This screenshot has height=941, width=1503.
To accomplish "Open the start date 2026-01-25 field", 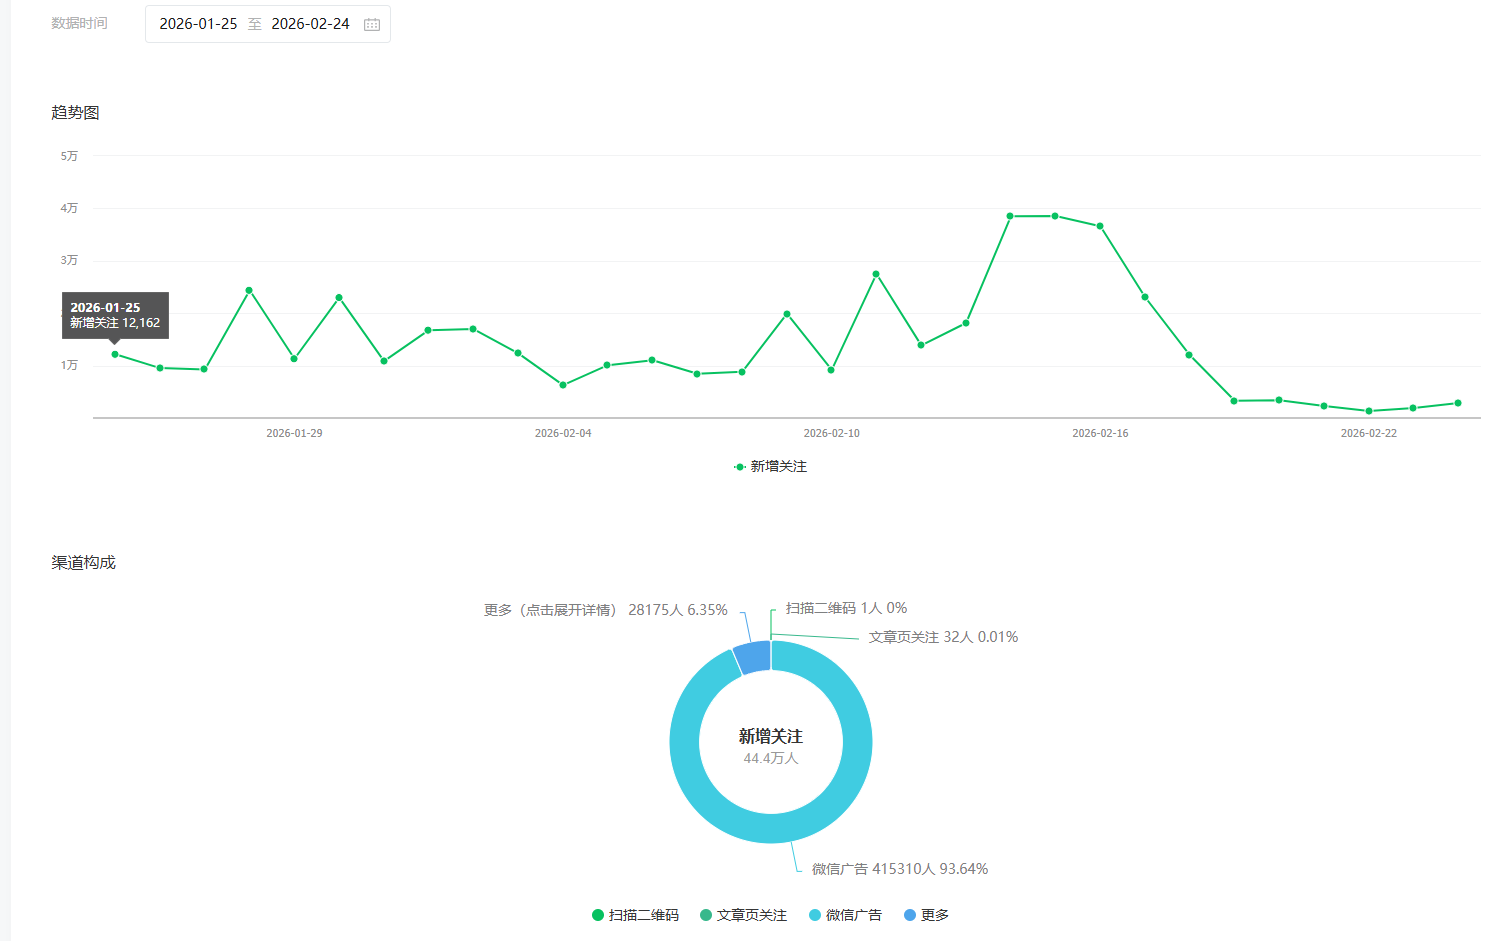I will click(198, 24).
